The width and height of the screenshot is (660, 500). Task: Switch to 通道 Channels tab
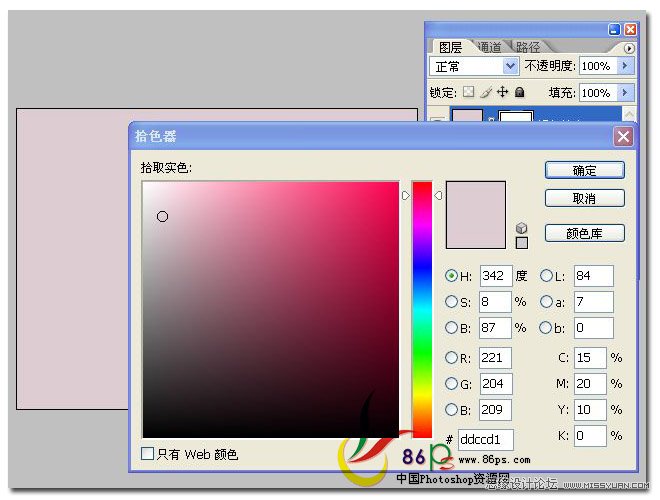490,47
